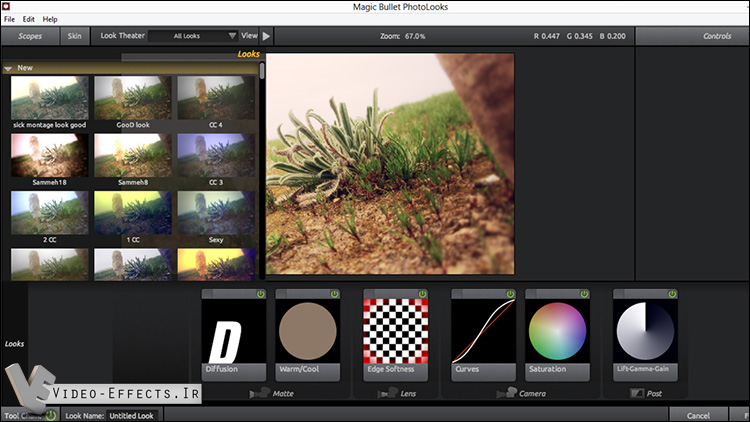Viewport: 750px width, 422px height.
Task: Select the Sammeh8 look preset
Action: point(133,160)
